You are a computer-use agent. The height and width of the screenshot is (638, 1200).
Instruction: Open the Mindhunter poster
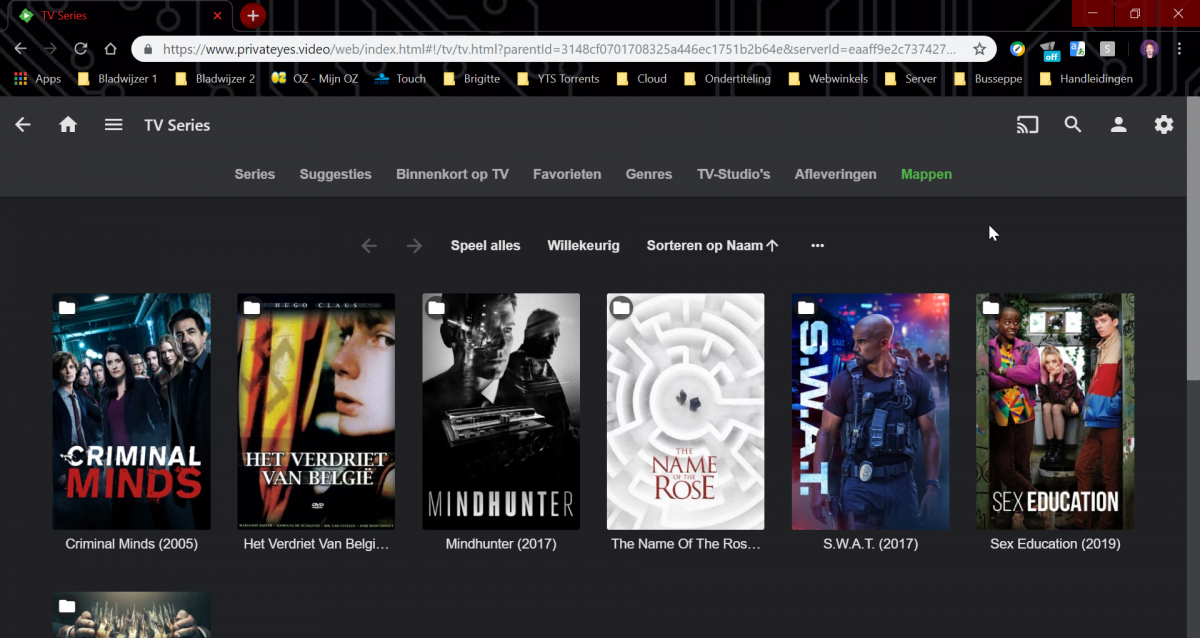click(501, 411)
